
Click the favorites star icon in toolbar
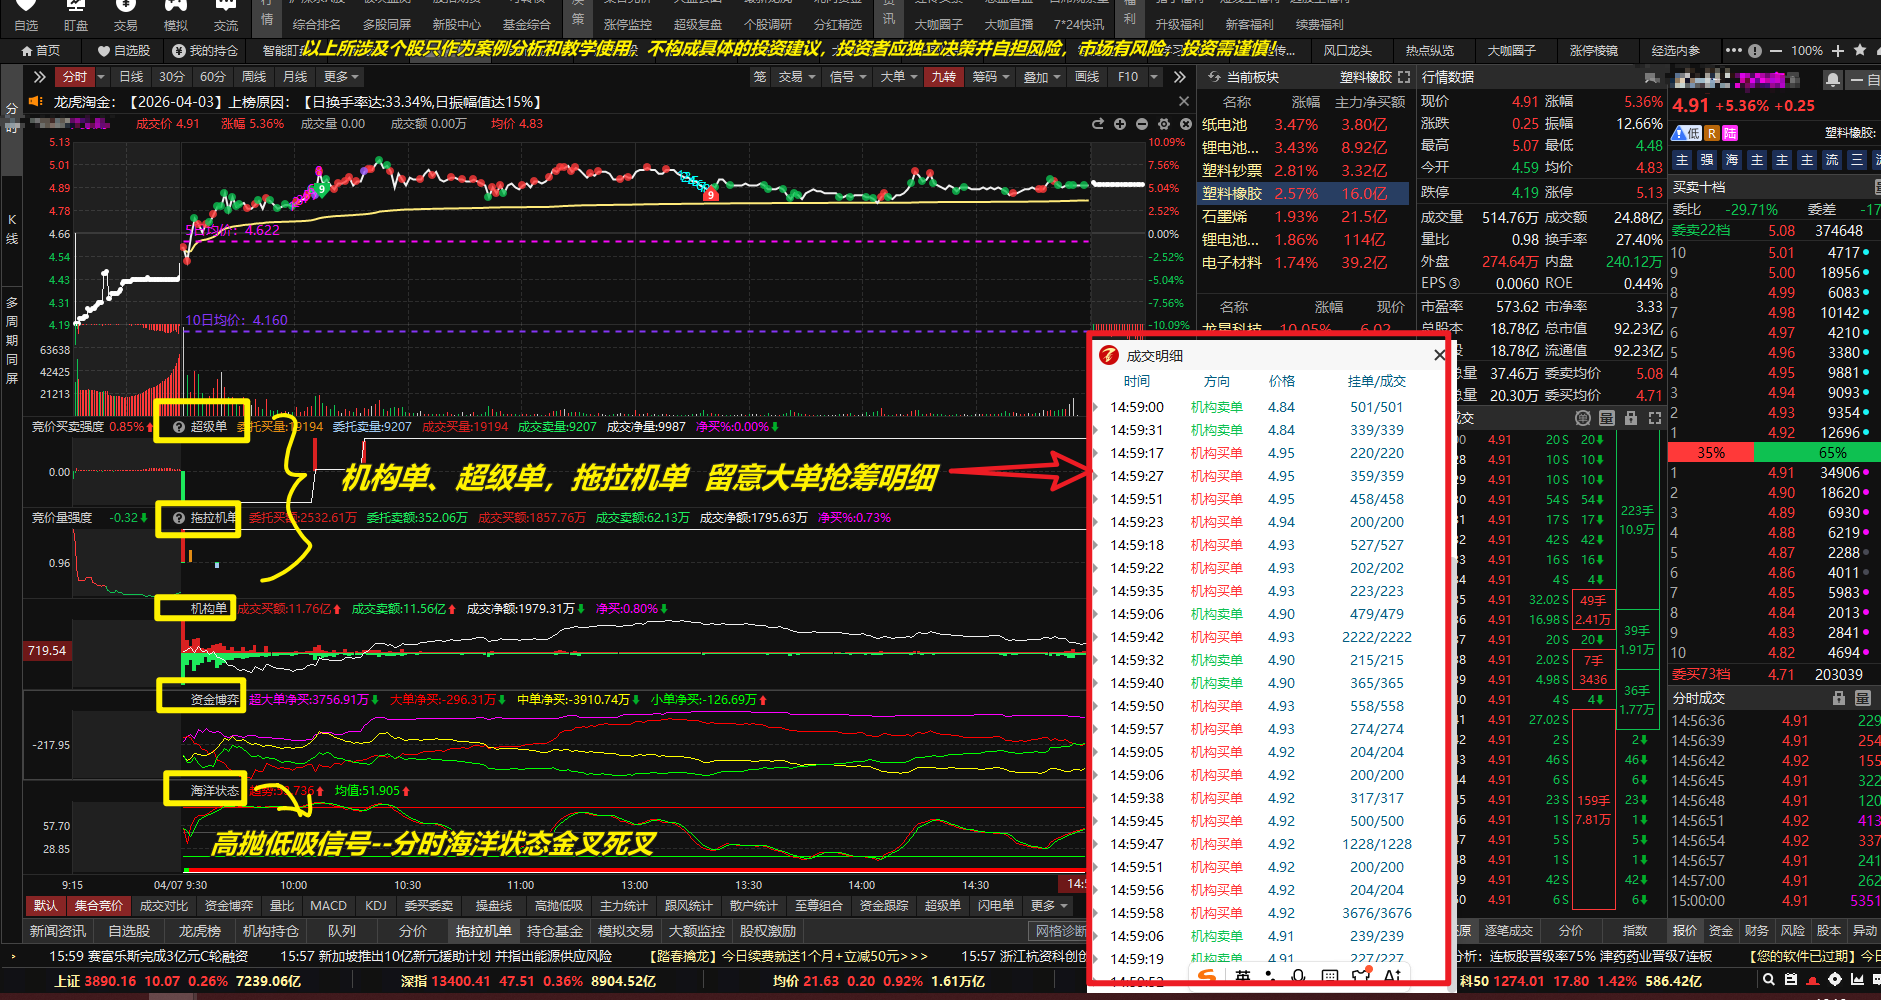point(1859,50)
